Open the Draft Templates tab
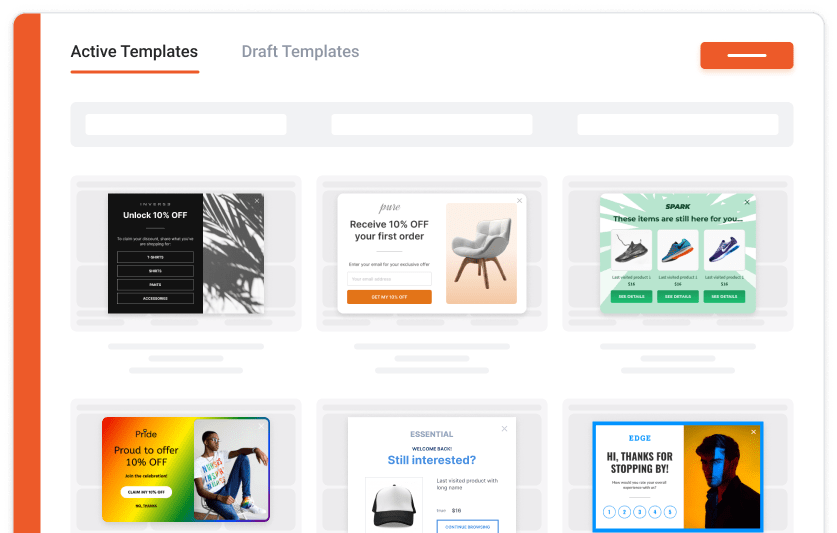The width and height of the screenshot is (837, 533). (x=300, y=52)
